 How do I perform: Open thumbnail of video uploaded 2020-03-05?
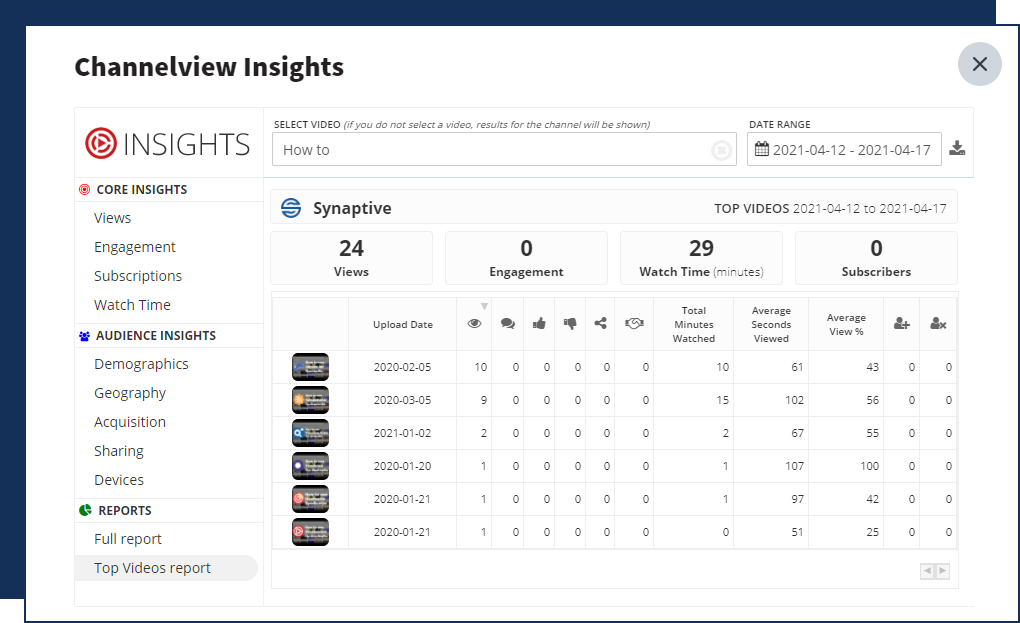click(310, 400)
